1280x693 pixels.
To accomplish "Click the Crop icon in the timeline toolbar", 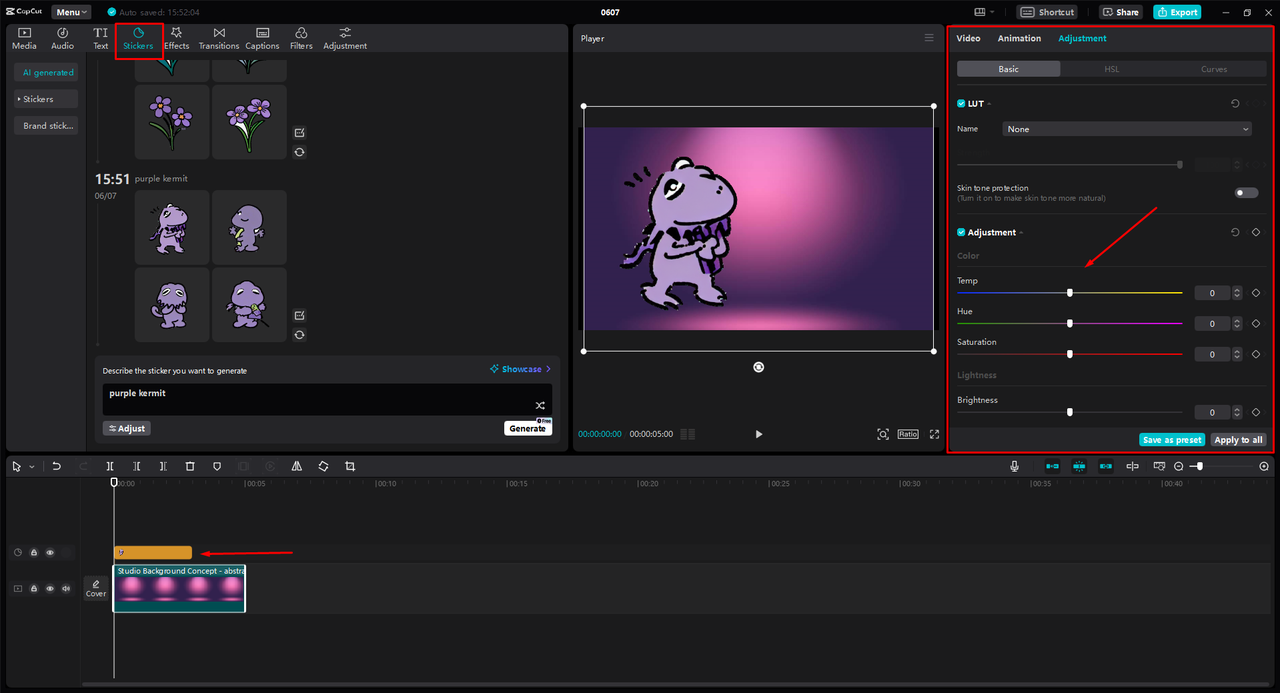I will 350,467.
